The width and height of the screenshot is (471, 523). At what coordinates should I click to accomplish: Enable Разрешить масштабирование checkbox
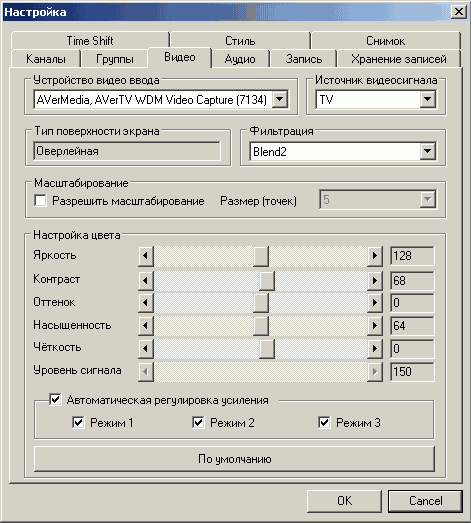coord(40,201)
